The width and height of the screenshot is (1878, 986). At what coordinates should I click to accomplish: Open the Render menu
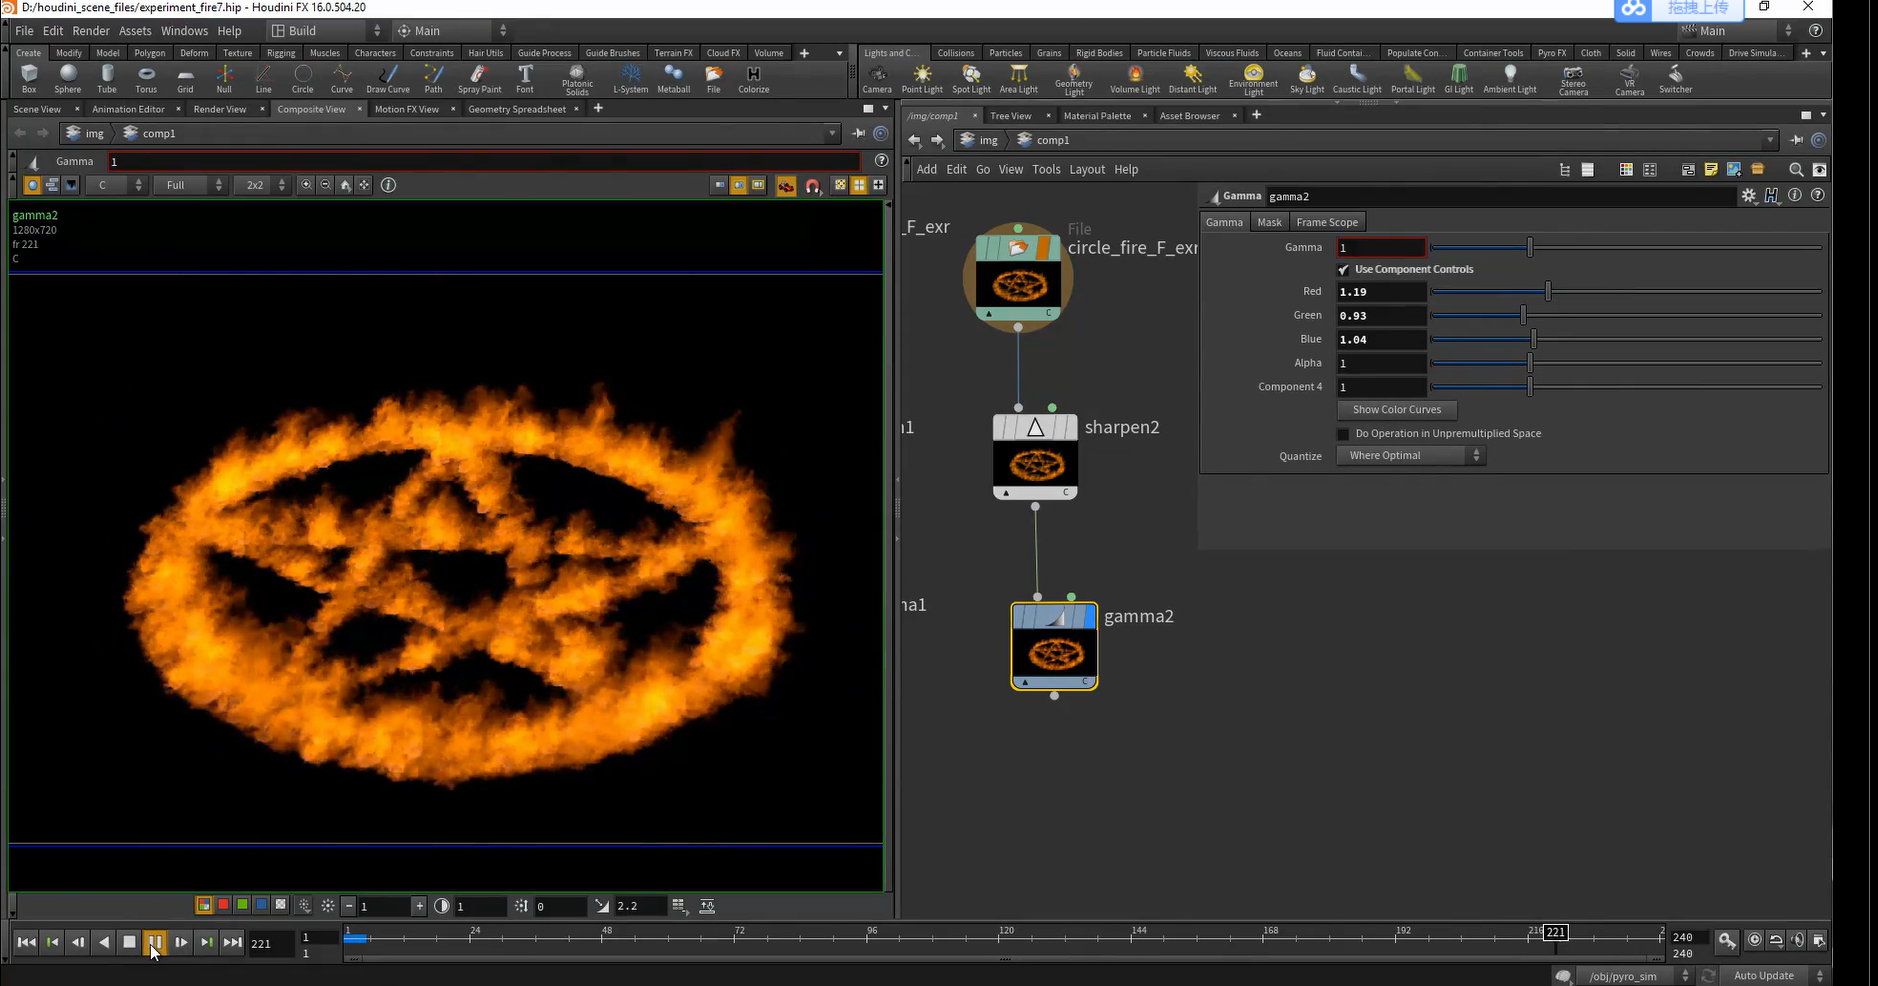click(x=91, y=31)
